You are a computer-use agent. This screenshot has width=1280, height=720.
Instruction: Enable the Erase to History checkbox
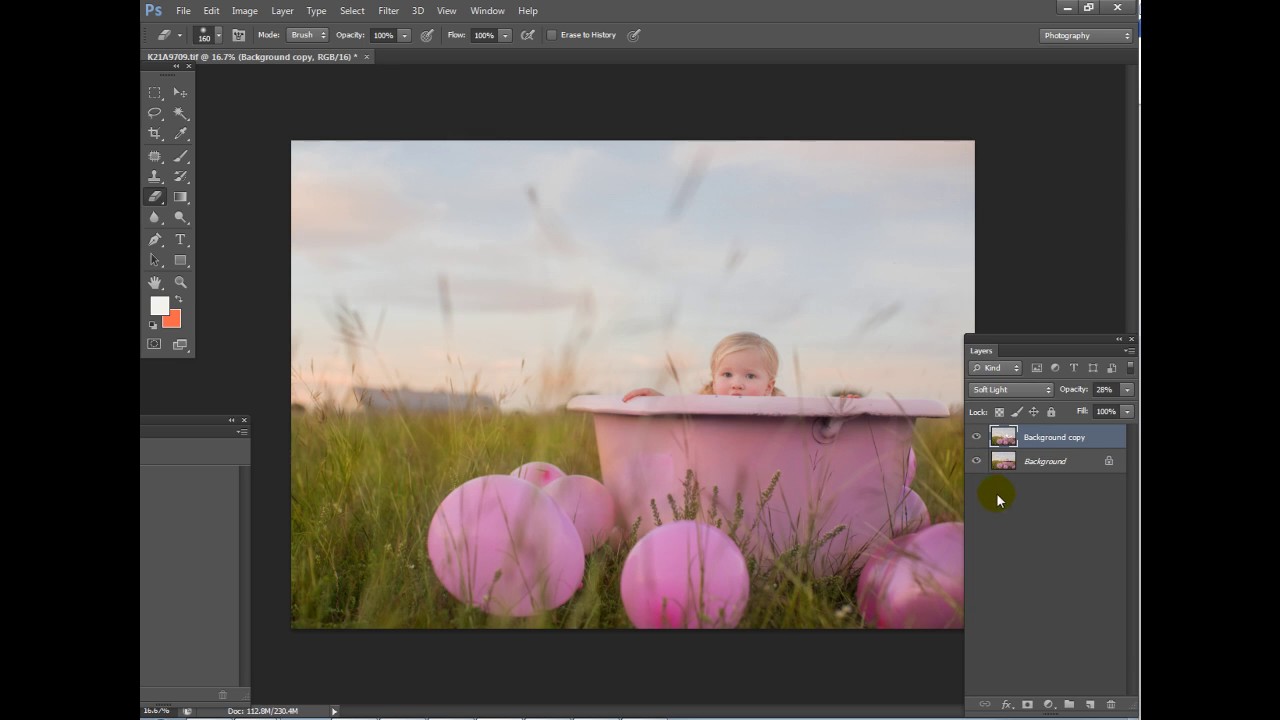point(551,35)
